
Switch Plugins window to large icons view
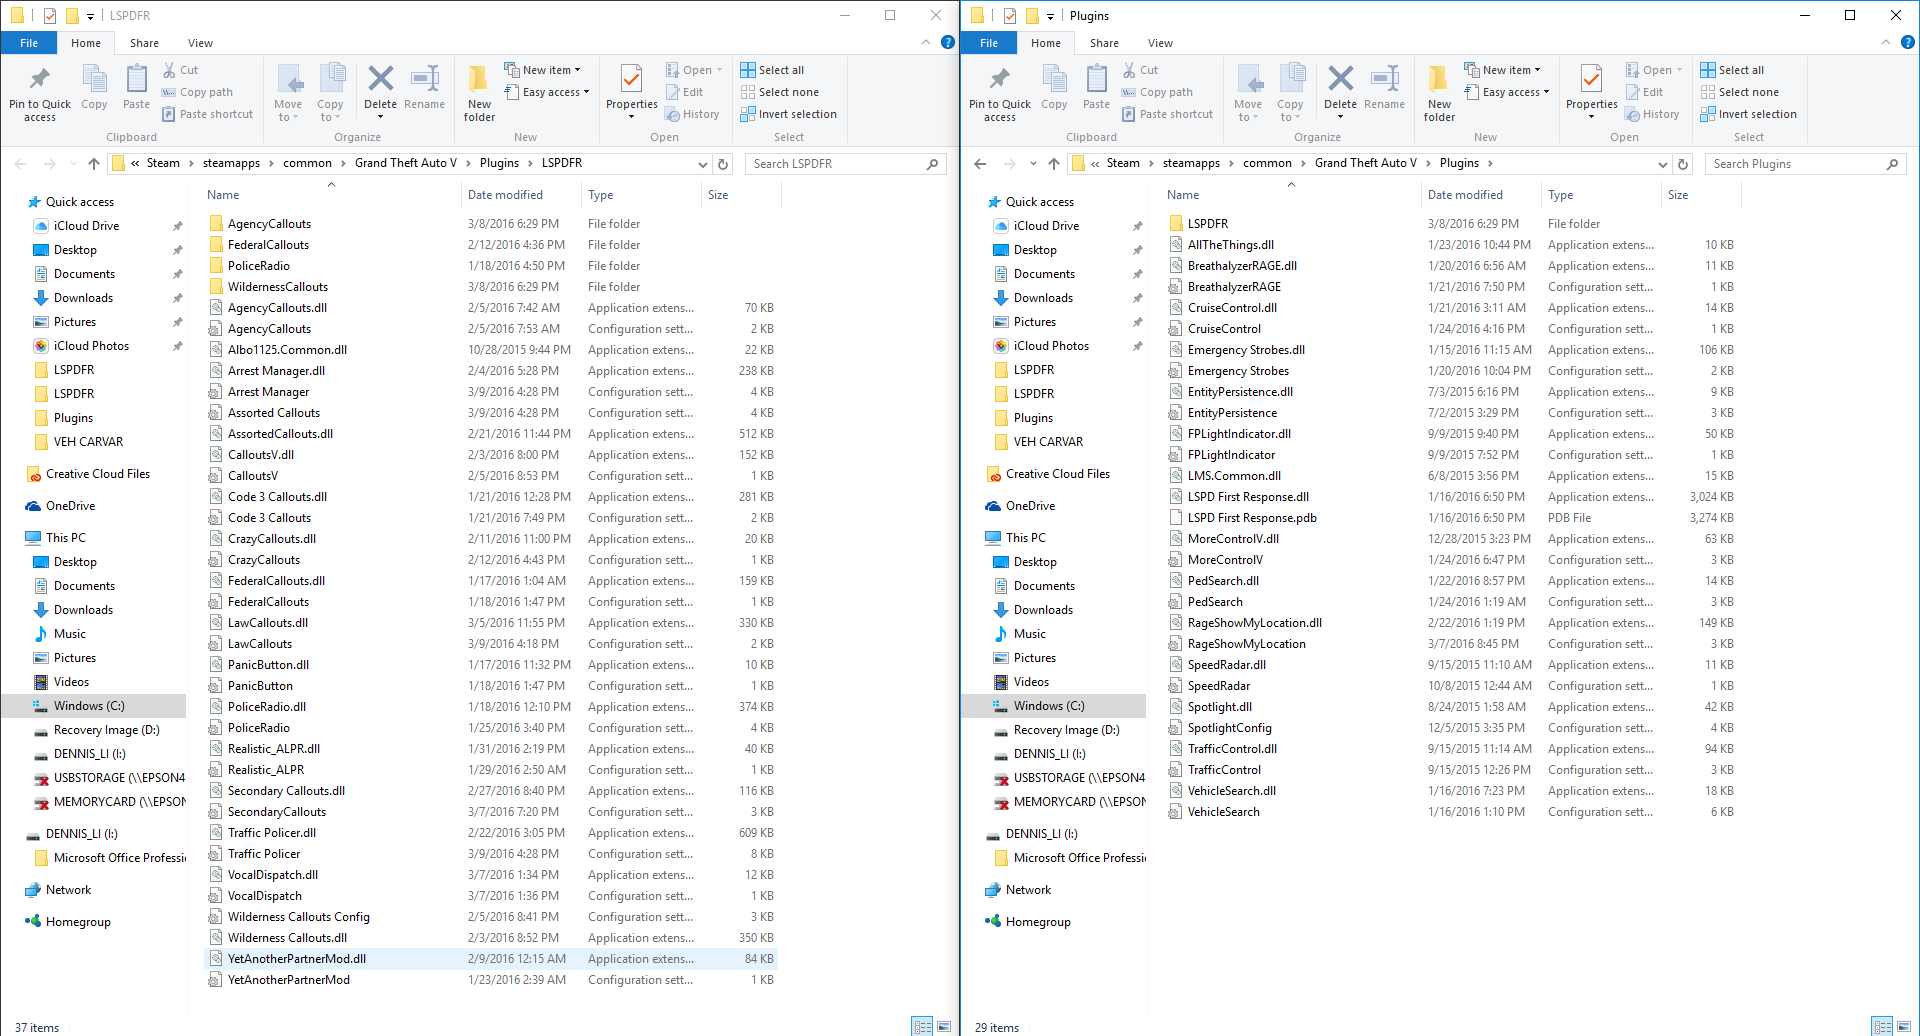[x=1904, y=1027]
